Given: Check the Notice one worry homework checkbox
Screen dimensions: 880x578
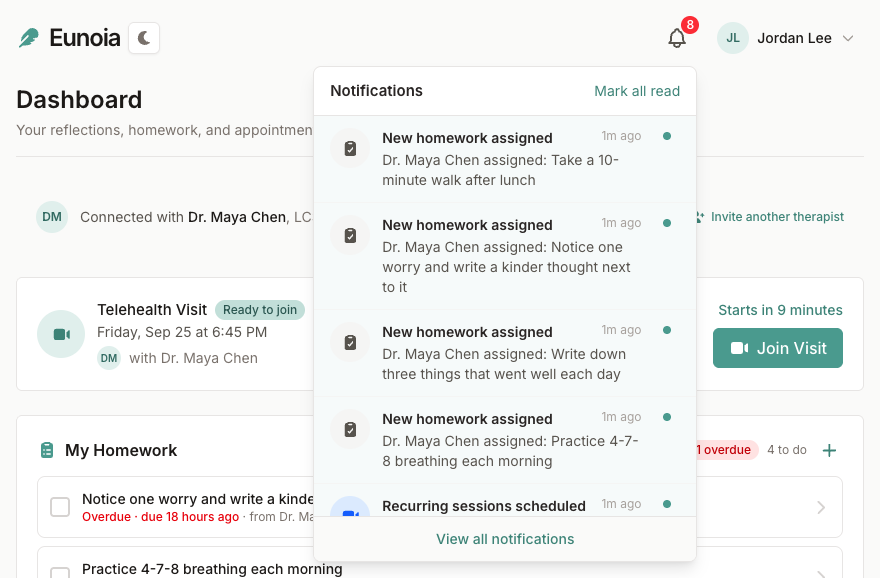Looking at the screenshot, I should (60, 507).
